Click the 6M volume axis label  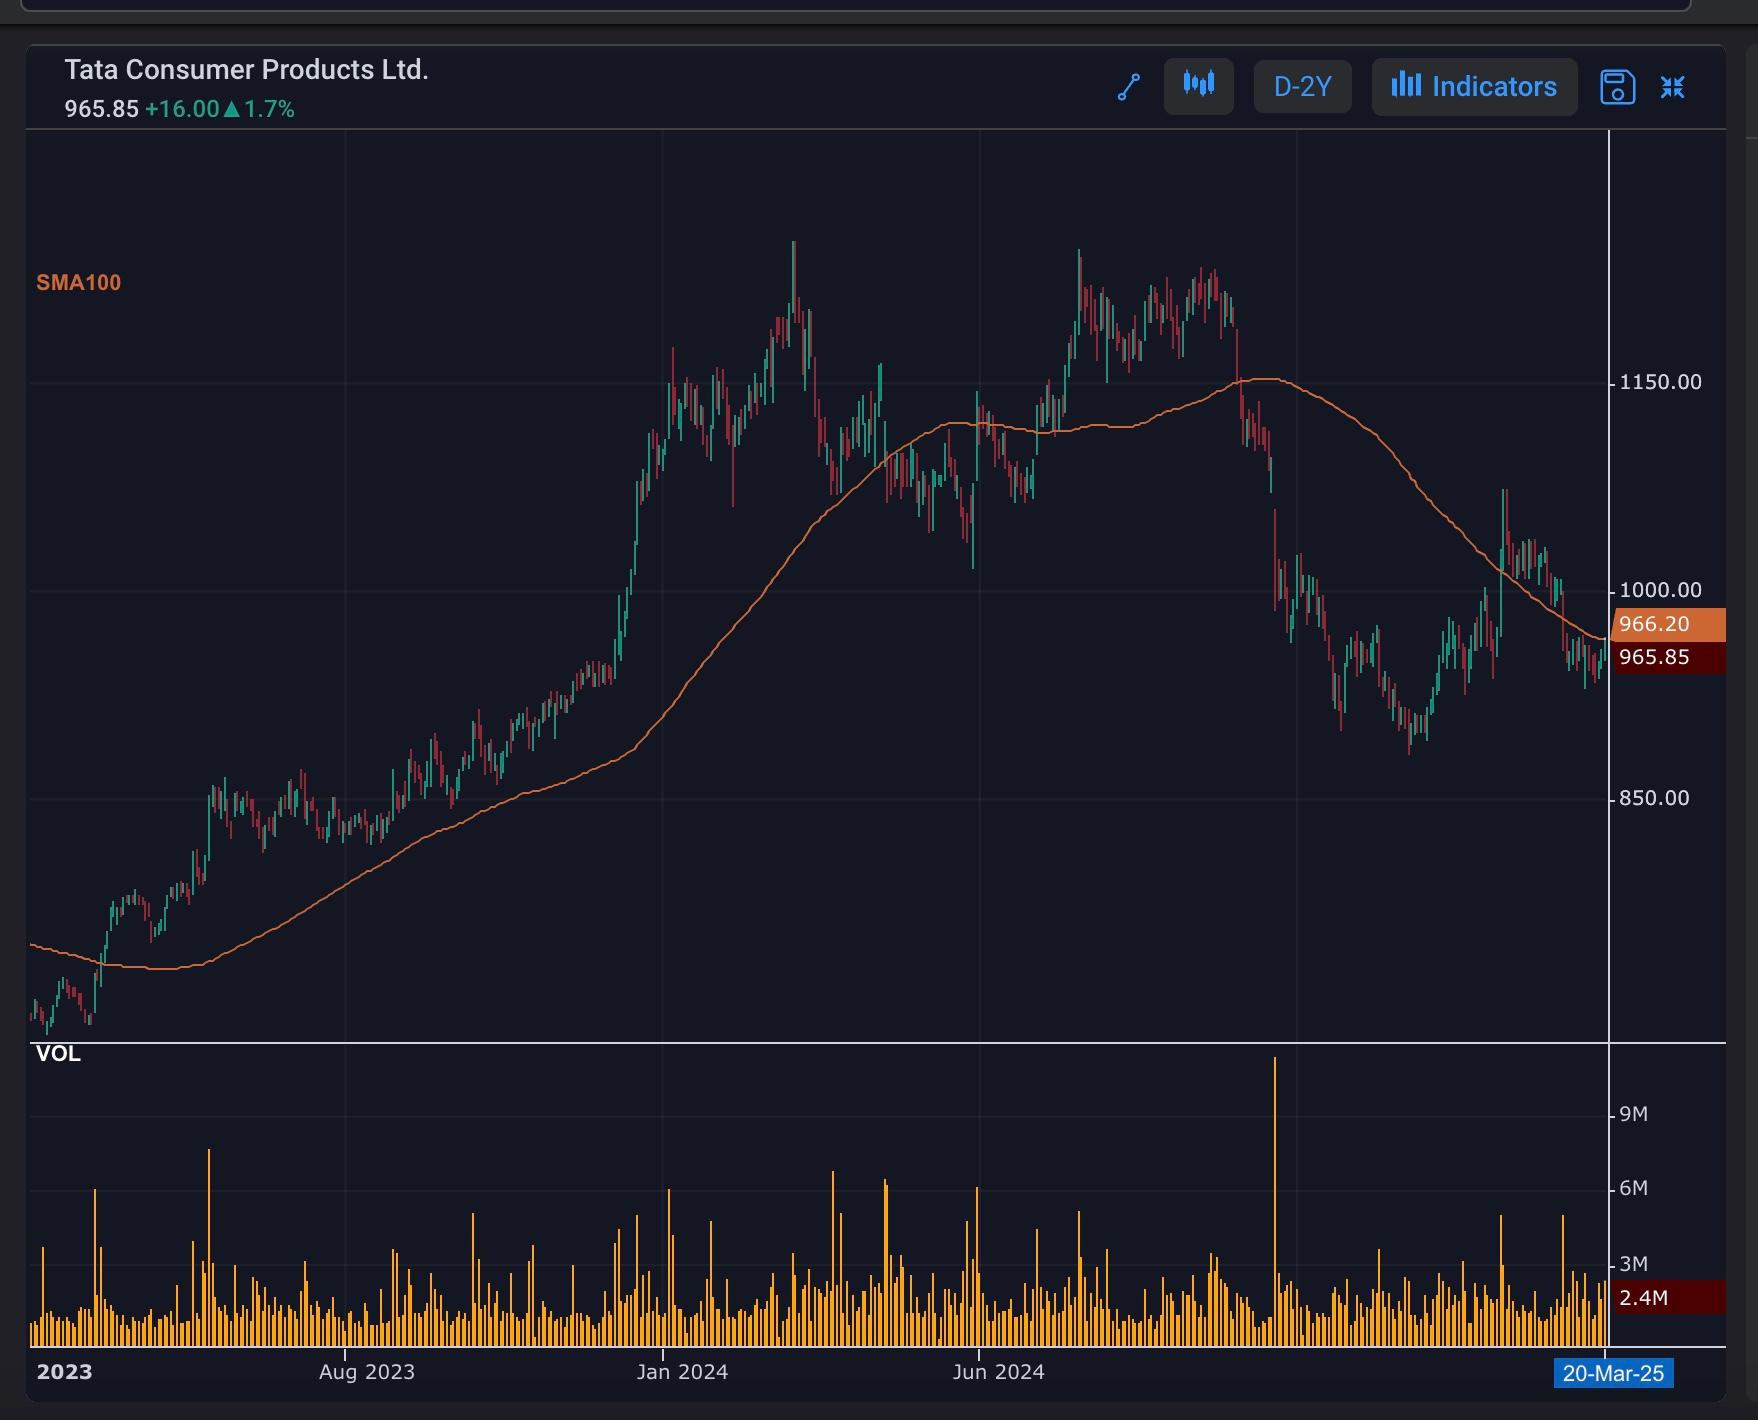tap(1633, 1188)
